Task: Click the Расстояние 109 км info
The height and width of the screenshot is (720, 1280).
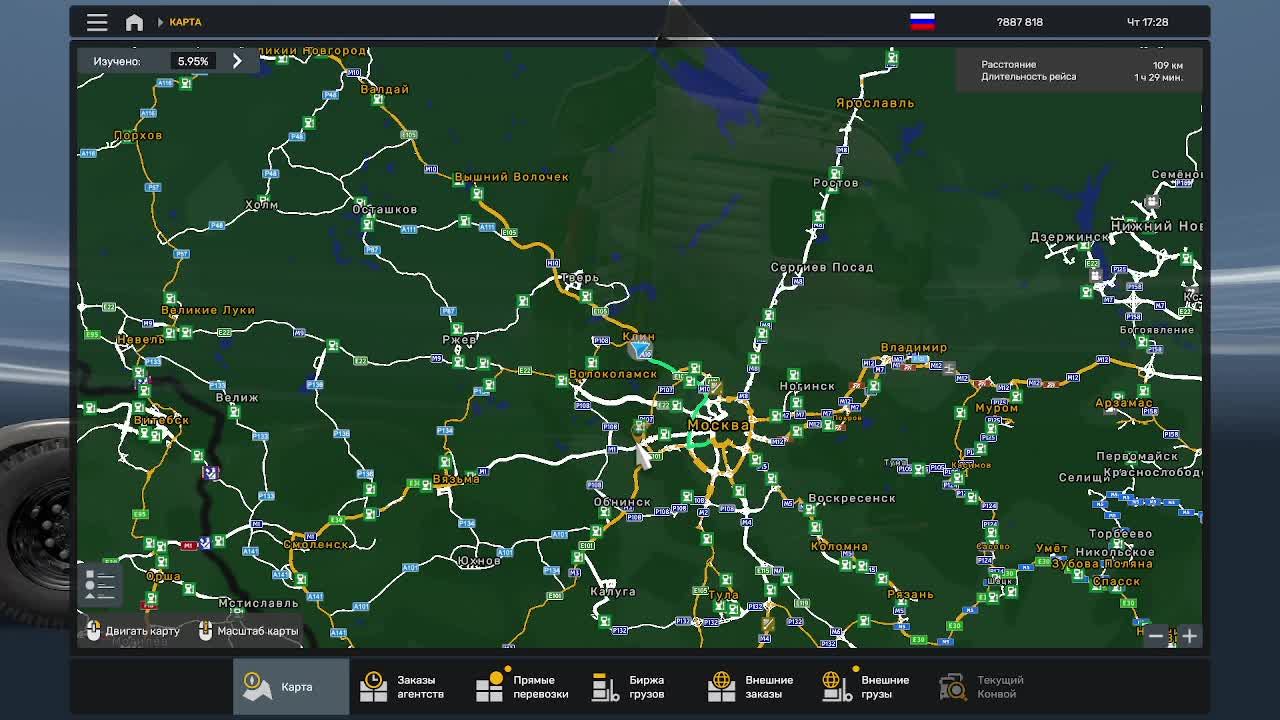Action: point(1082,65)
